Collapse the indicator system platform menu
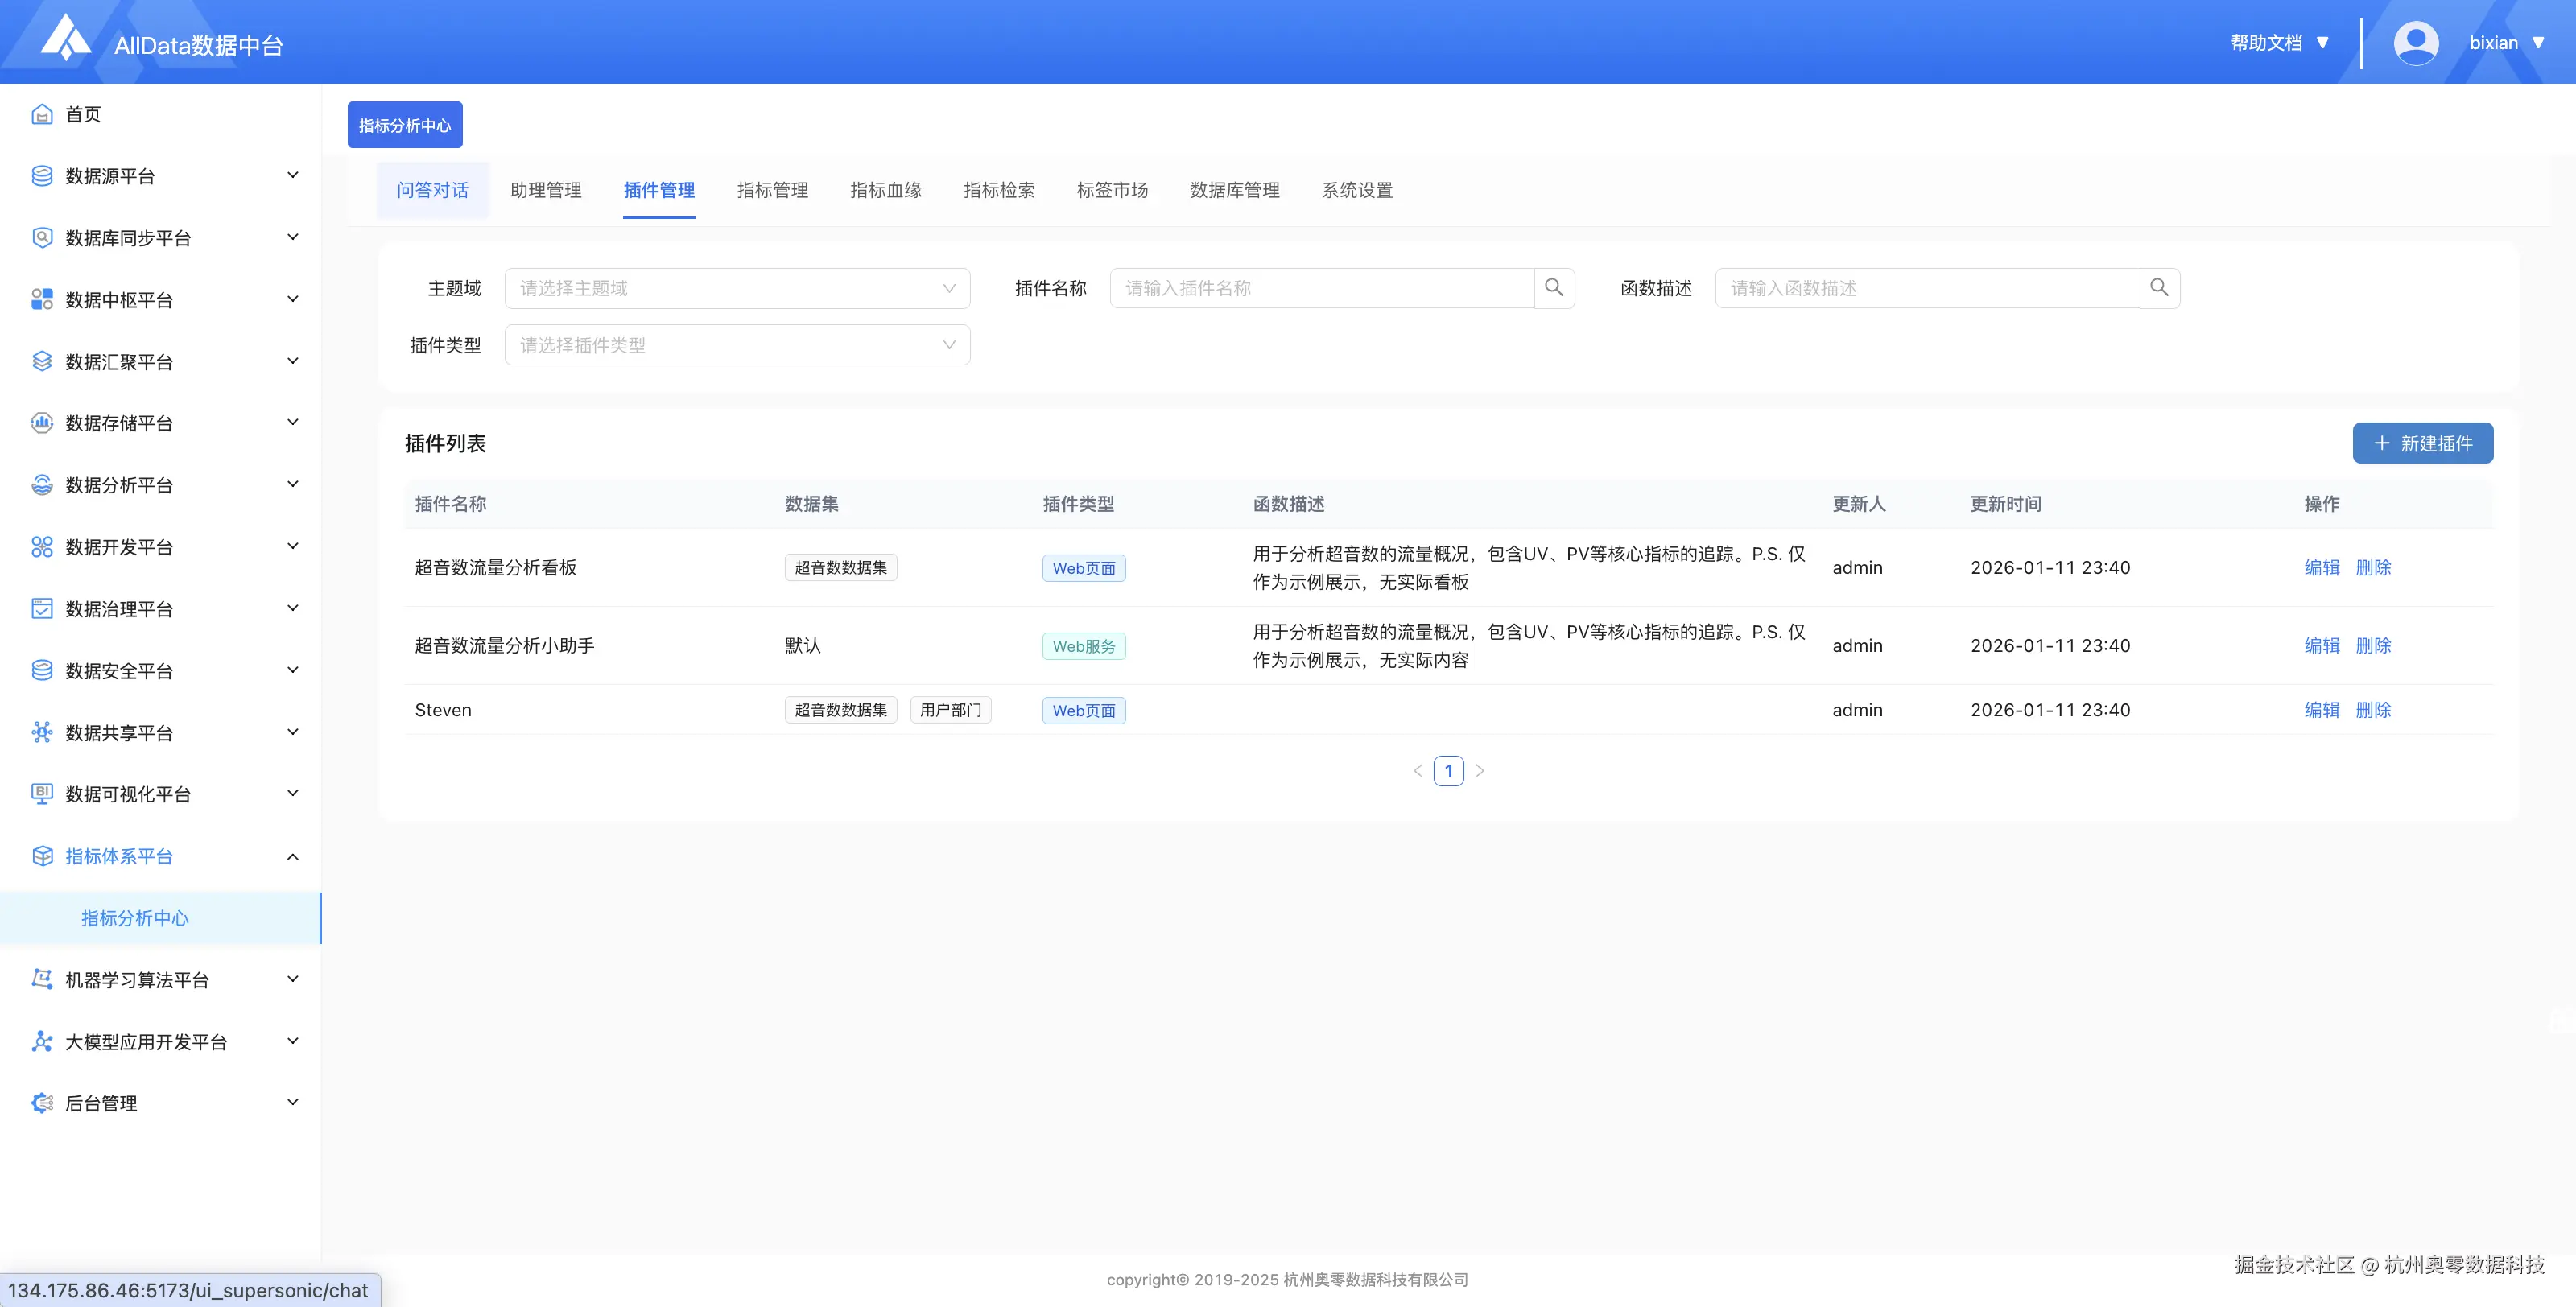The width and height of the screenshot is (2576, 1307). [x=292, y=856]
